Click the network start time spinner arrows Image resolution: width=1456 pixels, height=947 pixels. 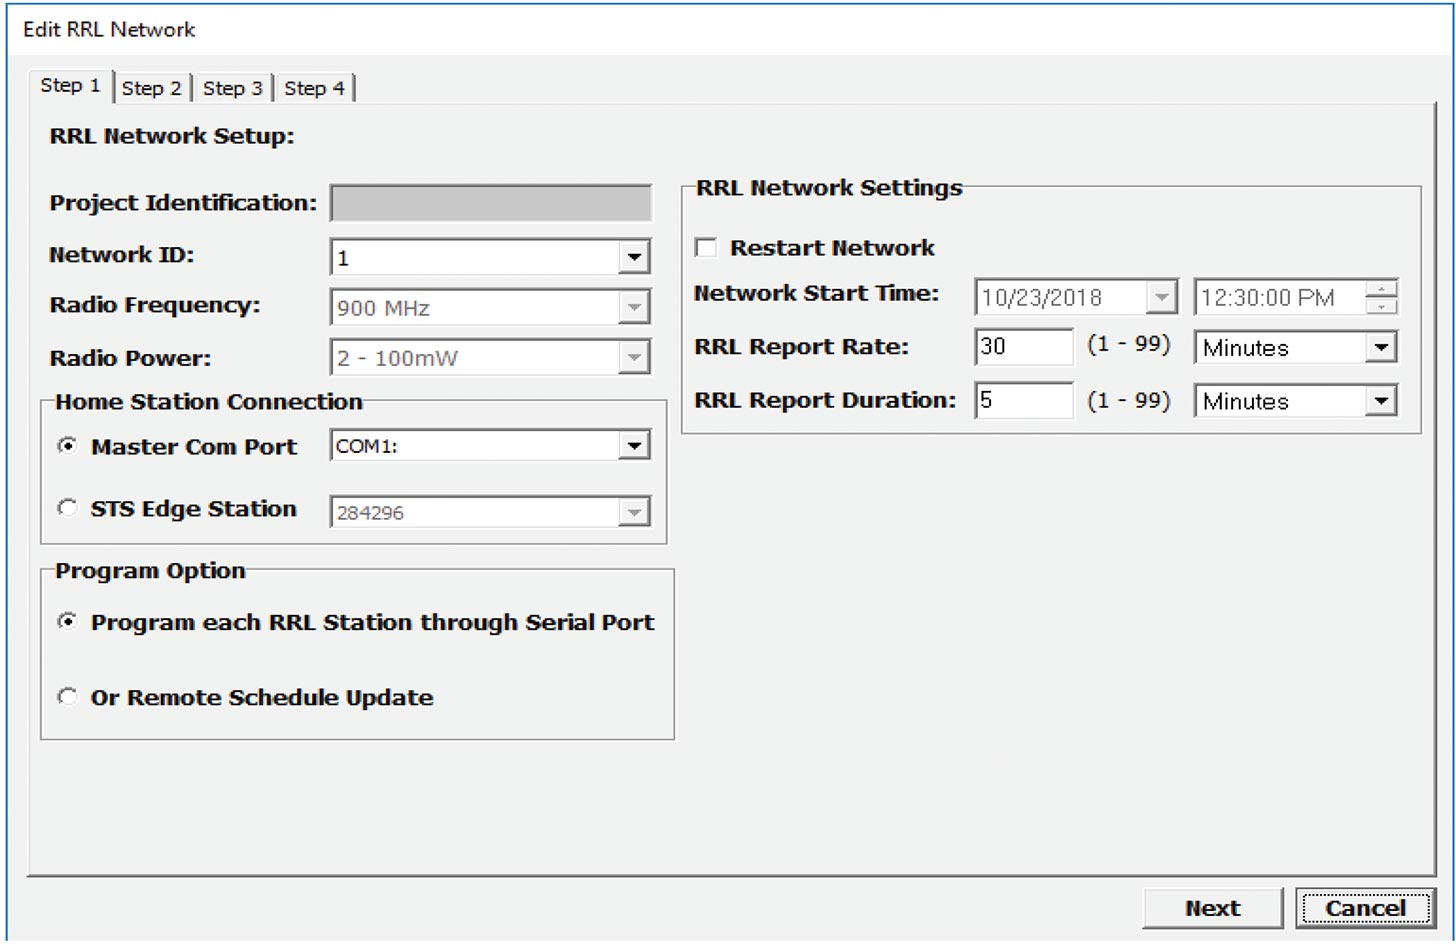1380,297
